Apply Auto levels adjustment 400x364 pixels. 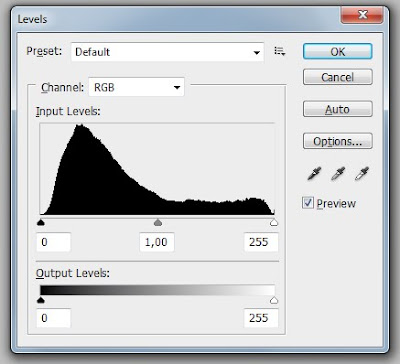pyautogui.click(x=337, y=109)
